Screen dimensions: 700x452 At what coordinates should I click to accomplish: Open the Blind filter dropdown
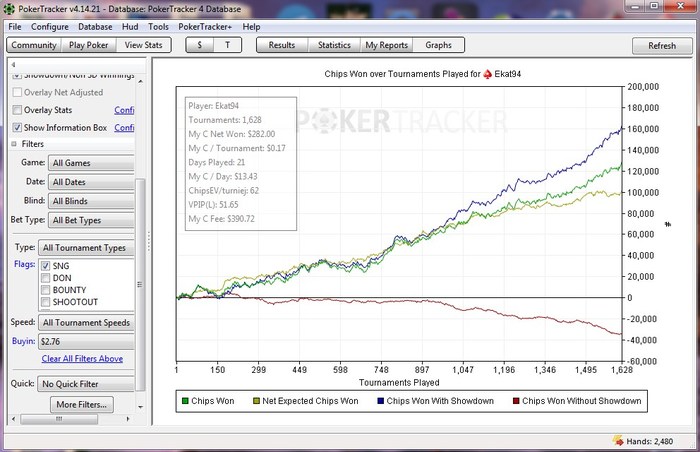pyautogui.click(x=91, y=201)
